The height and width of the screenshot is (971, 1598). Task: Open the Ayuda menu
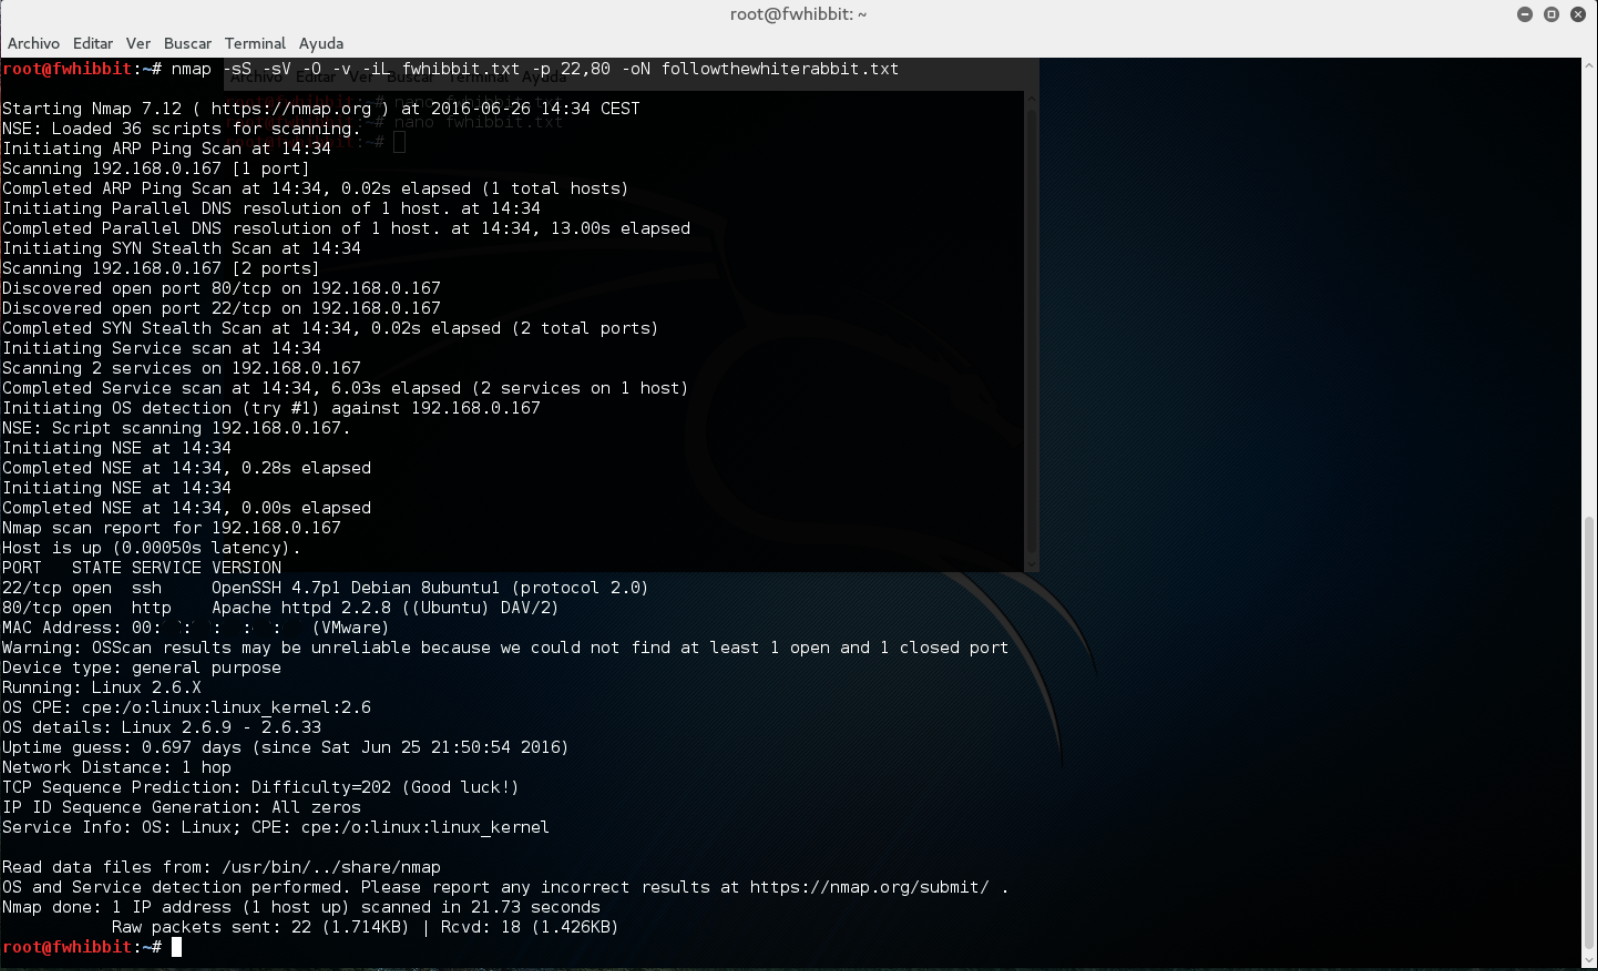click(x=321, y=43)
